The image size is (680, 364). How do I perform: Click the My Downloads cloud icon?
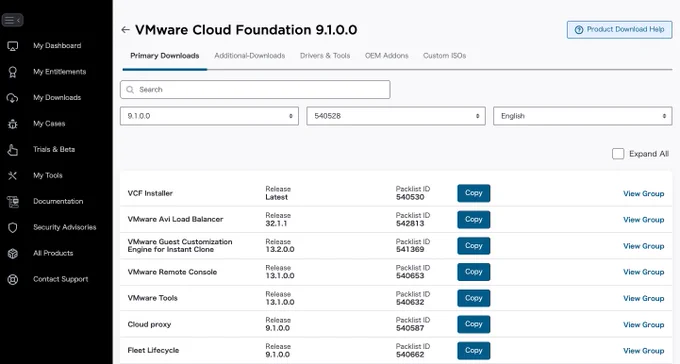click(13, 98)
